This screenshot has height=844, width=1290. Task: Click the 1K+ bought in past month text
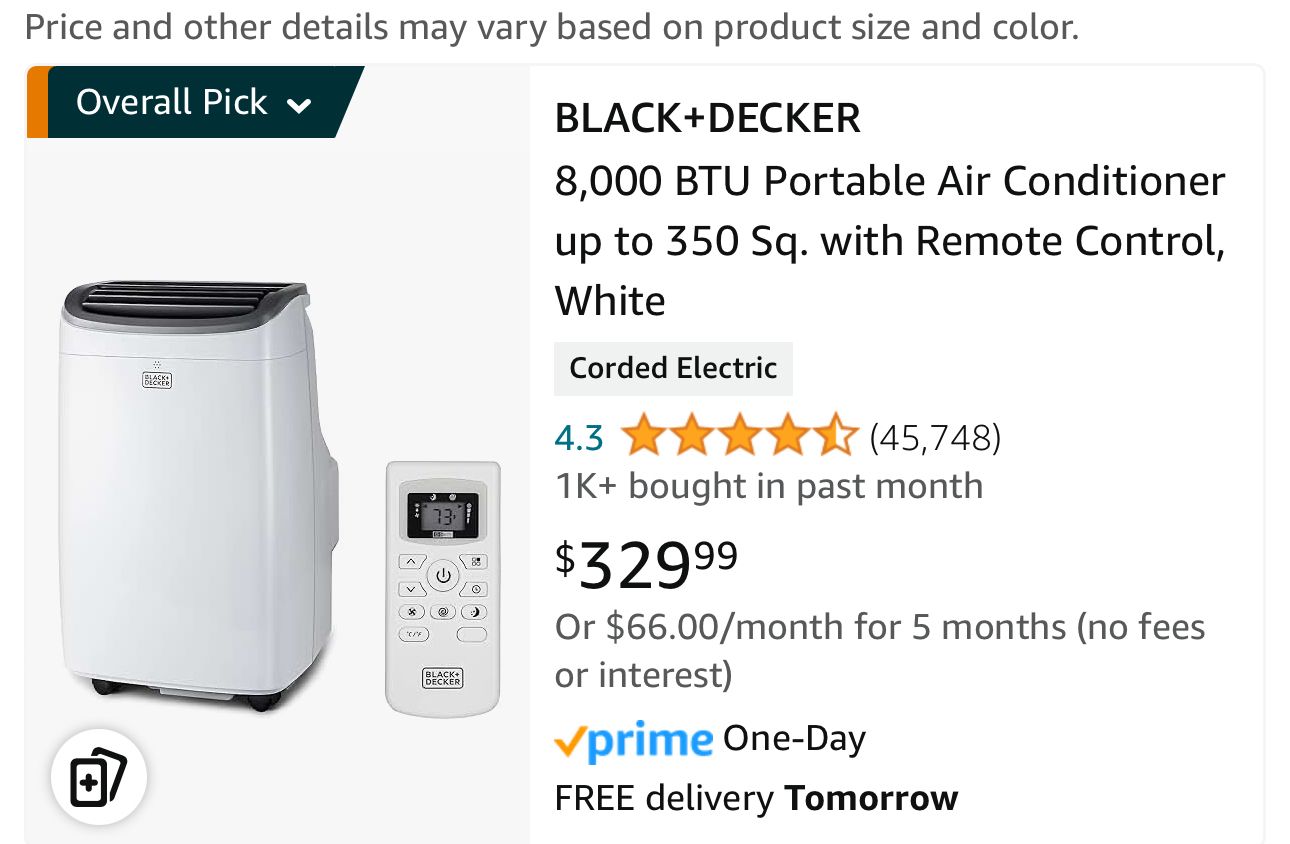pos(769,487)
